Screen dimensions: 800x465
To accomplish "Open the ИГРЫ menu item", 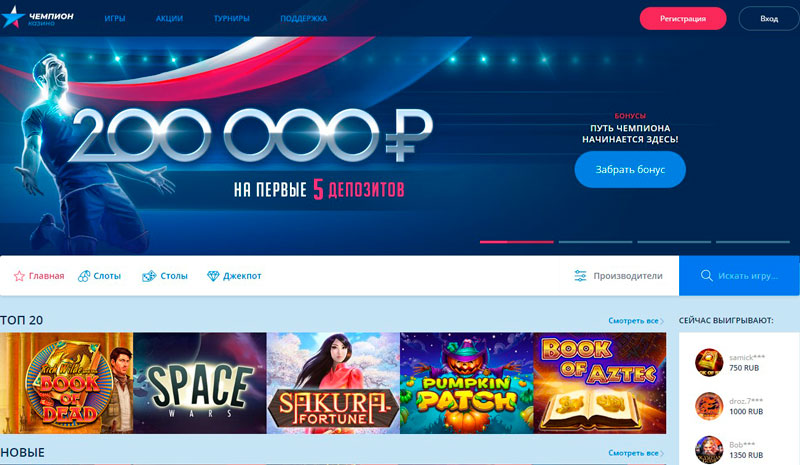I will coord(115,18).
